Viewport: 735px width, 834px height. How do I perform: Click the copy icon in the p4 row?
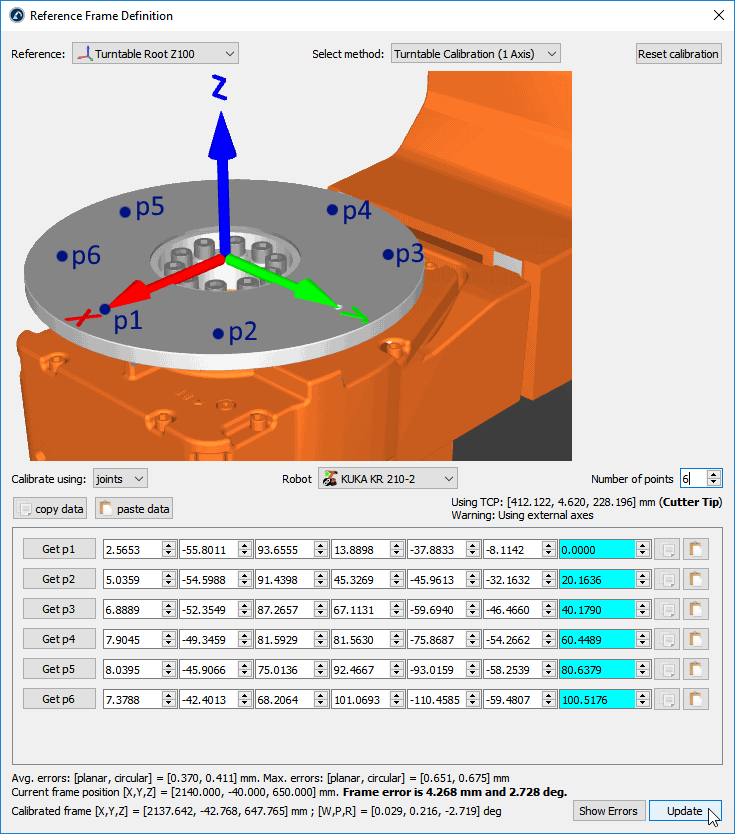(667, 639)
